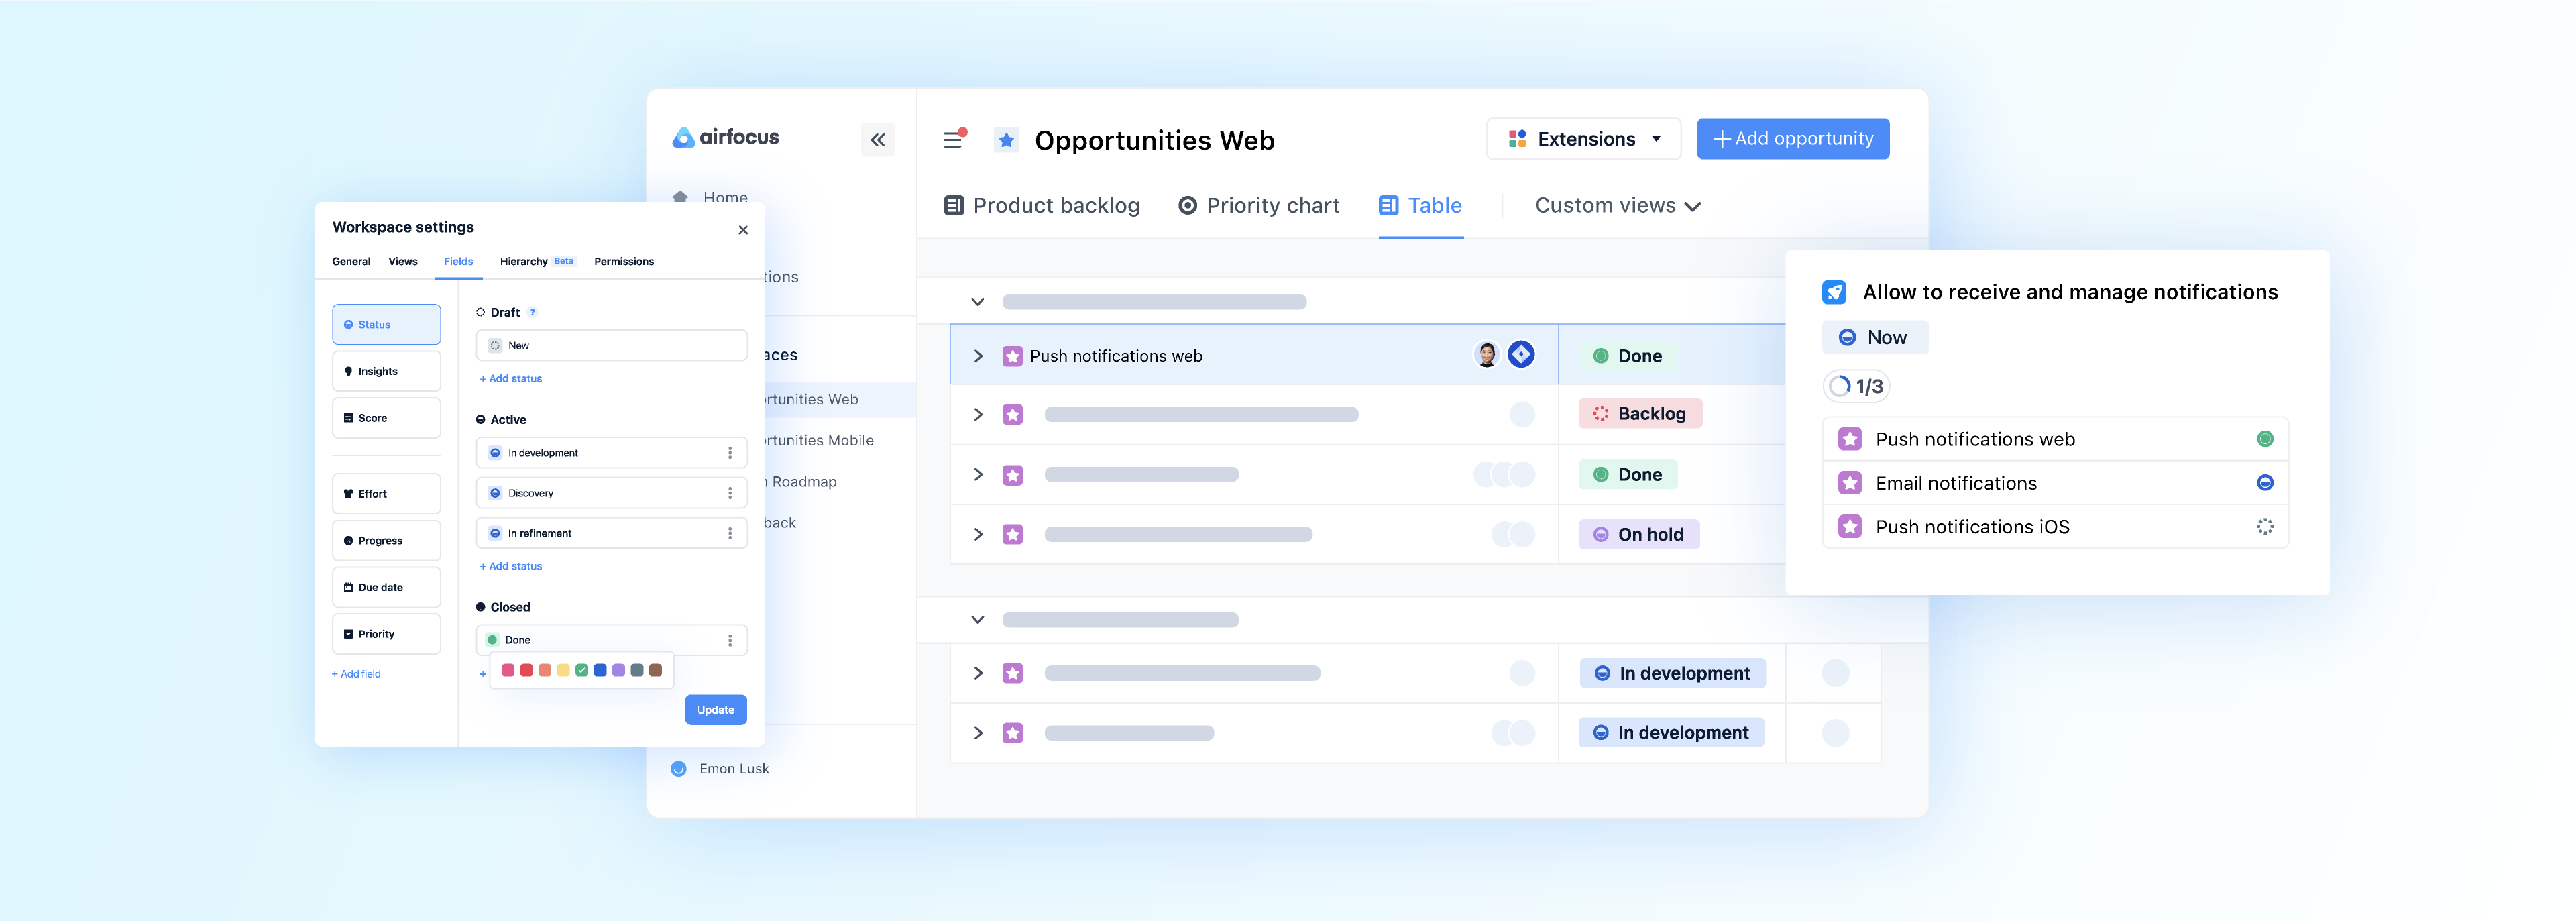Open the Extensions dropdown
This screenshot has width=2576, height=921.
pyautogui.click(x=1582, y=138)
